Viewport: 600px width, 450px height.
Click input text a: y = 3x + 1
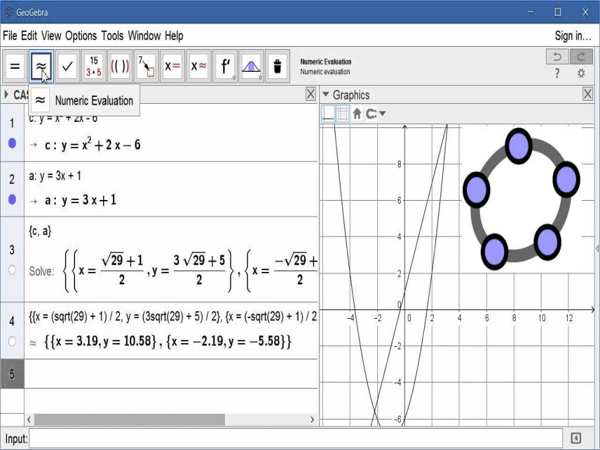[x=55, y=176]
